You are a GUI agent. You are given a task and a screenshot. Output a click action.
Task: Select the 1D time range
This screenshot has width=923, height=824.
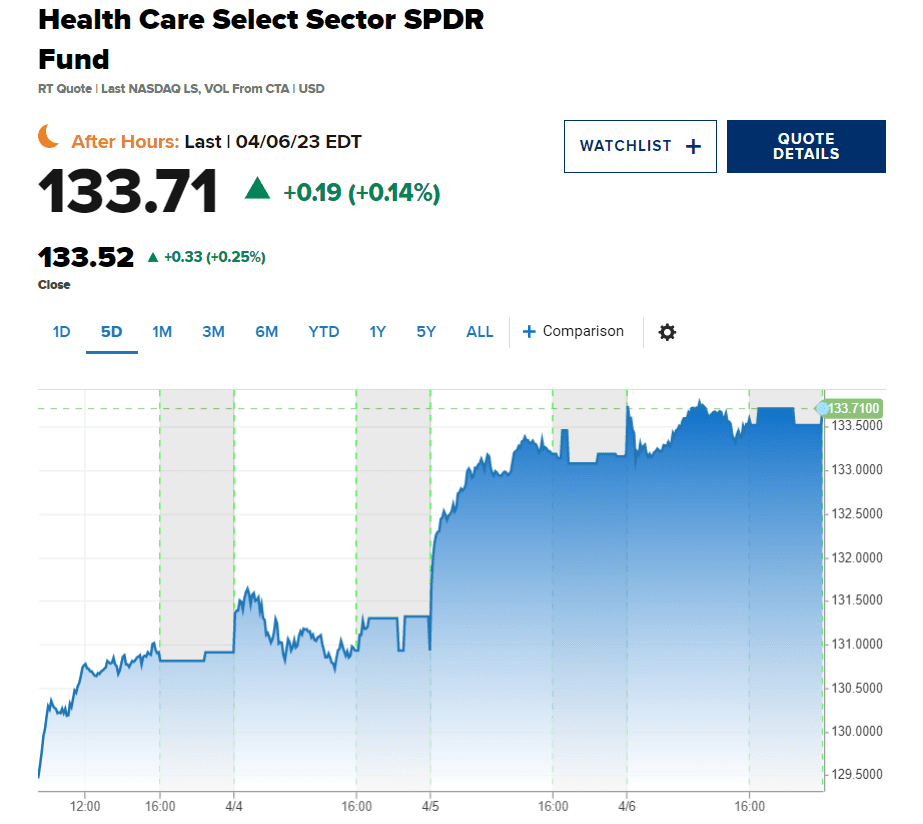[x=62, y=332]
